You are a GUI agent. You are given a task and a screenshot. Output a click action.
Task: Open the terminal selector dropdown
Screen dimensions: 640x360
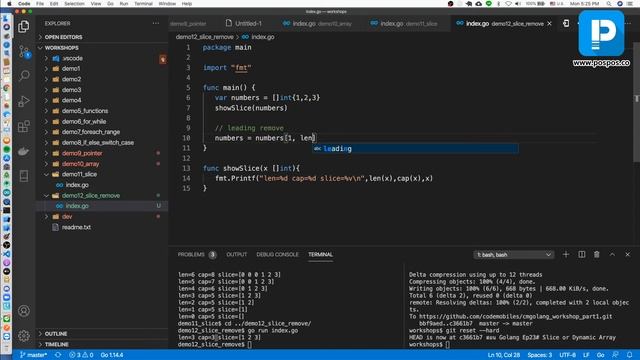513,255
